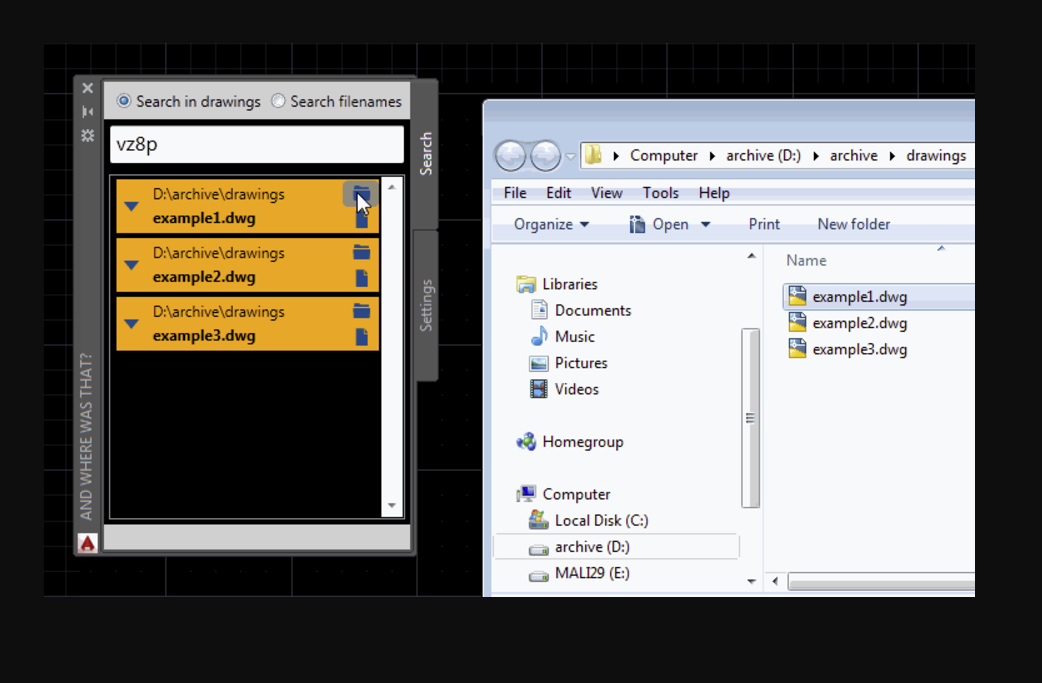Switch to the Settings vertical tab
Screen dimensions: 1042x683
pyautogui.click(x=426, y=305)
